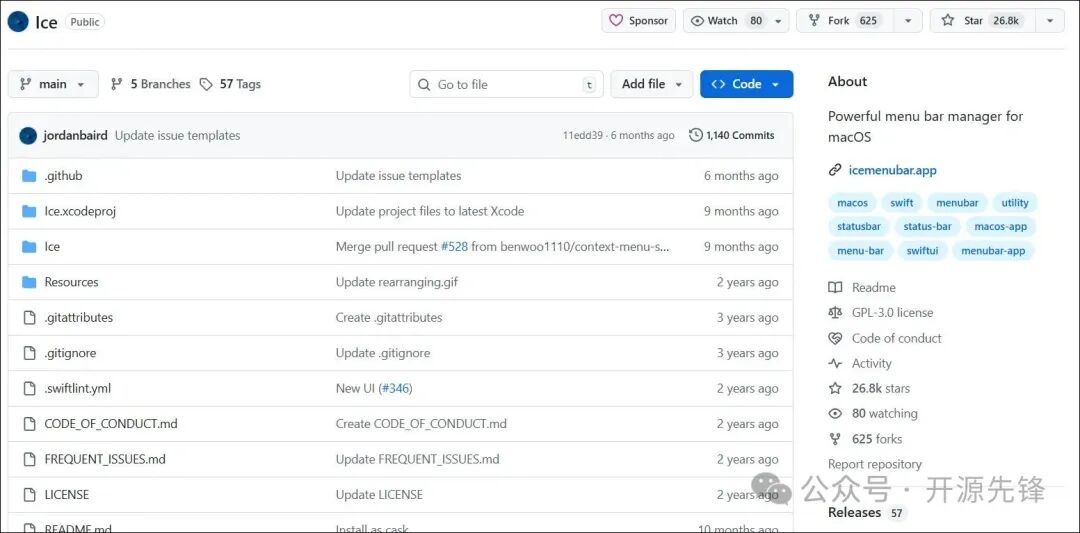Viewport: 1080px width, 533px height.
Task: Open the Star lists dropdown arrow
Action: point(1050,21)
